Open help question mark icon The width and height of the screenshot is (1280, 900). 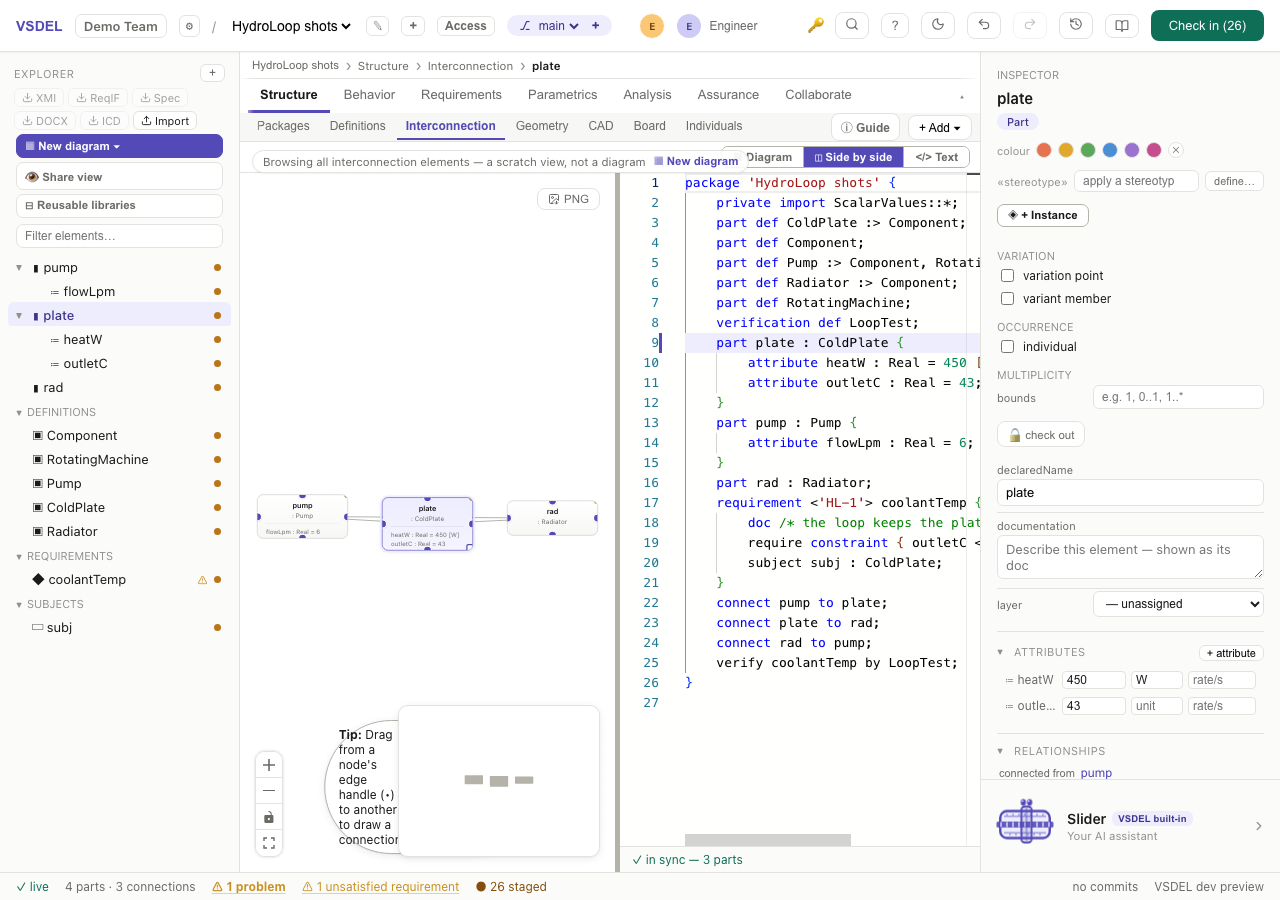pos(895,25)
